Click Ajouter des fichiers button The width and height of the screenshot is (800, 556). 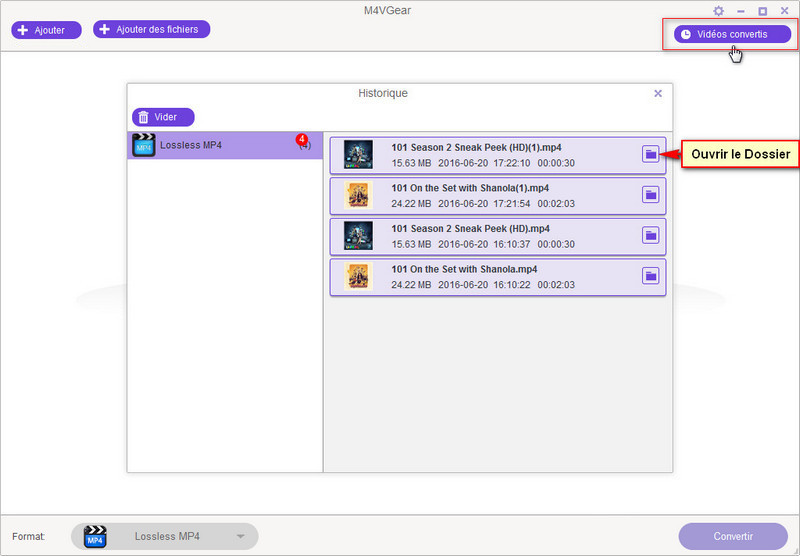point(152,30)
